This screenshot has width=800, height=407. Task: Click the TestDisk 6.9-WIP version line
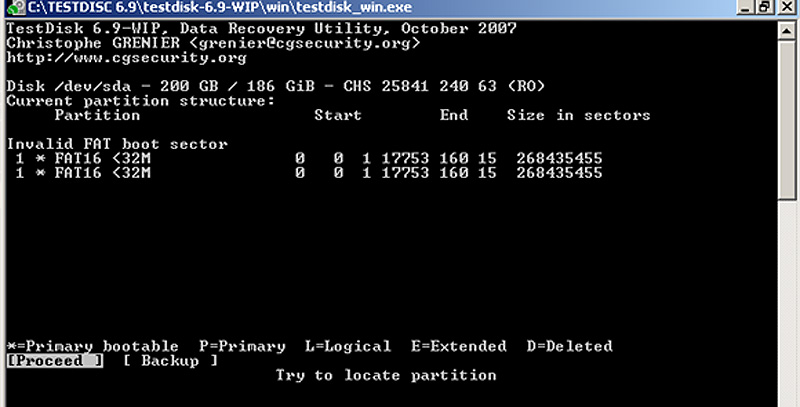262,29
